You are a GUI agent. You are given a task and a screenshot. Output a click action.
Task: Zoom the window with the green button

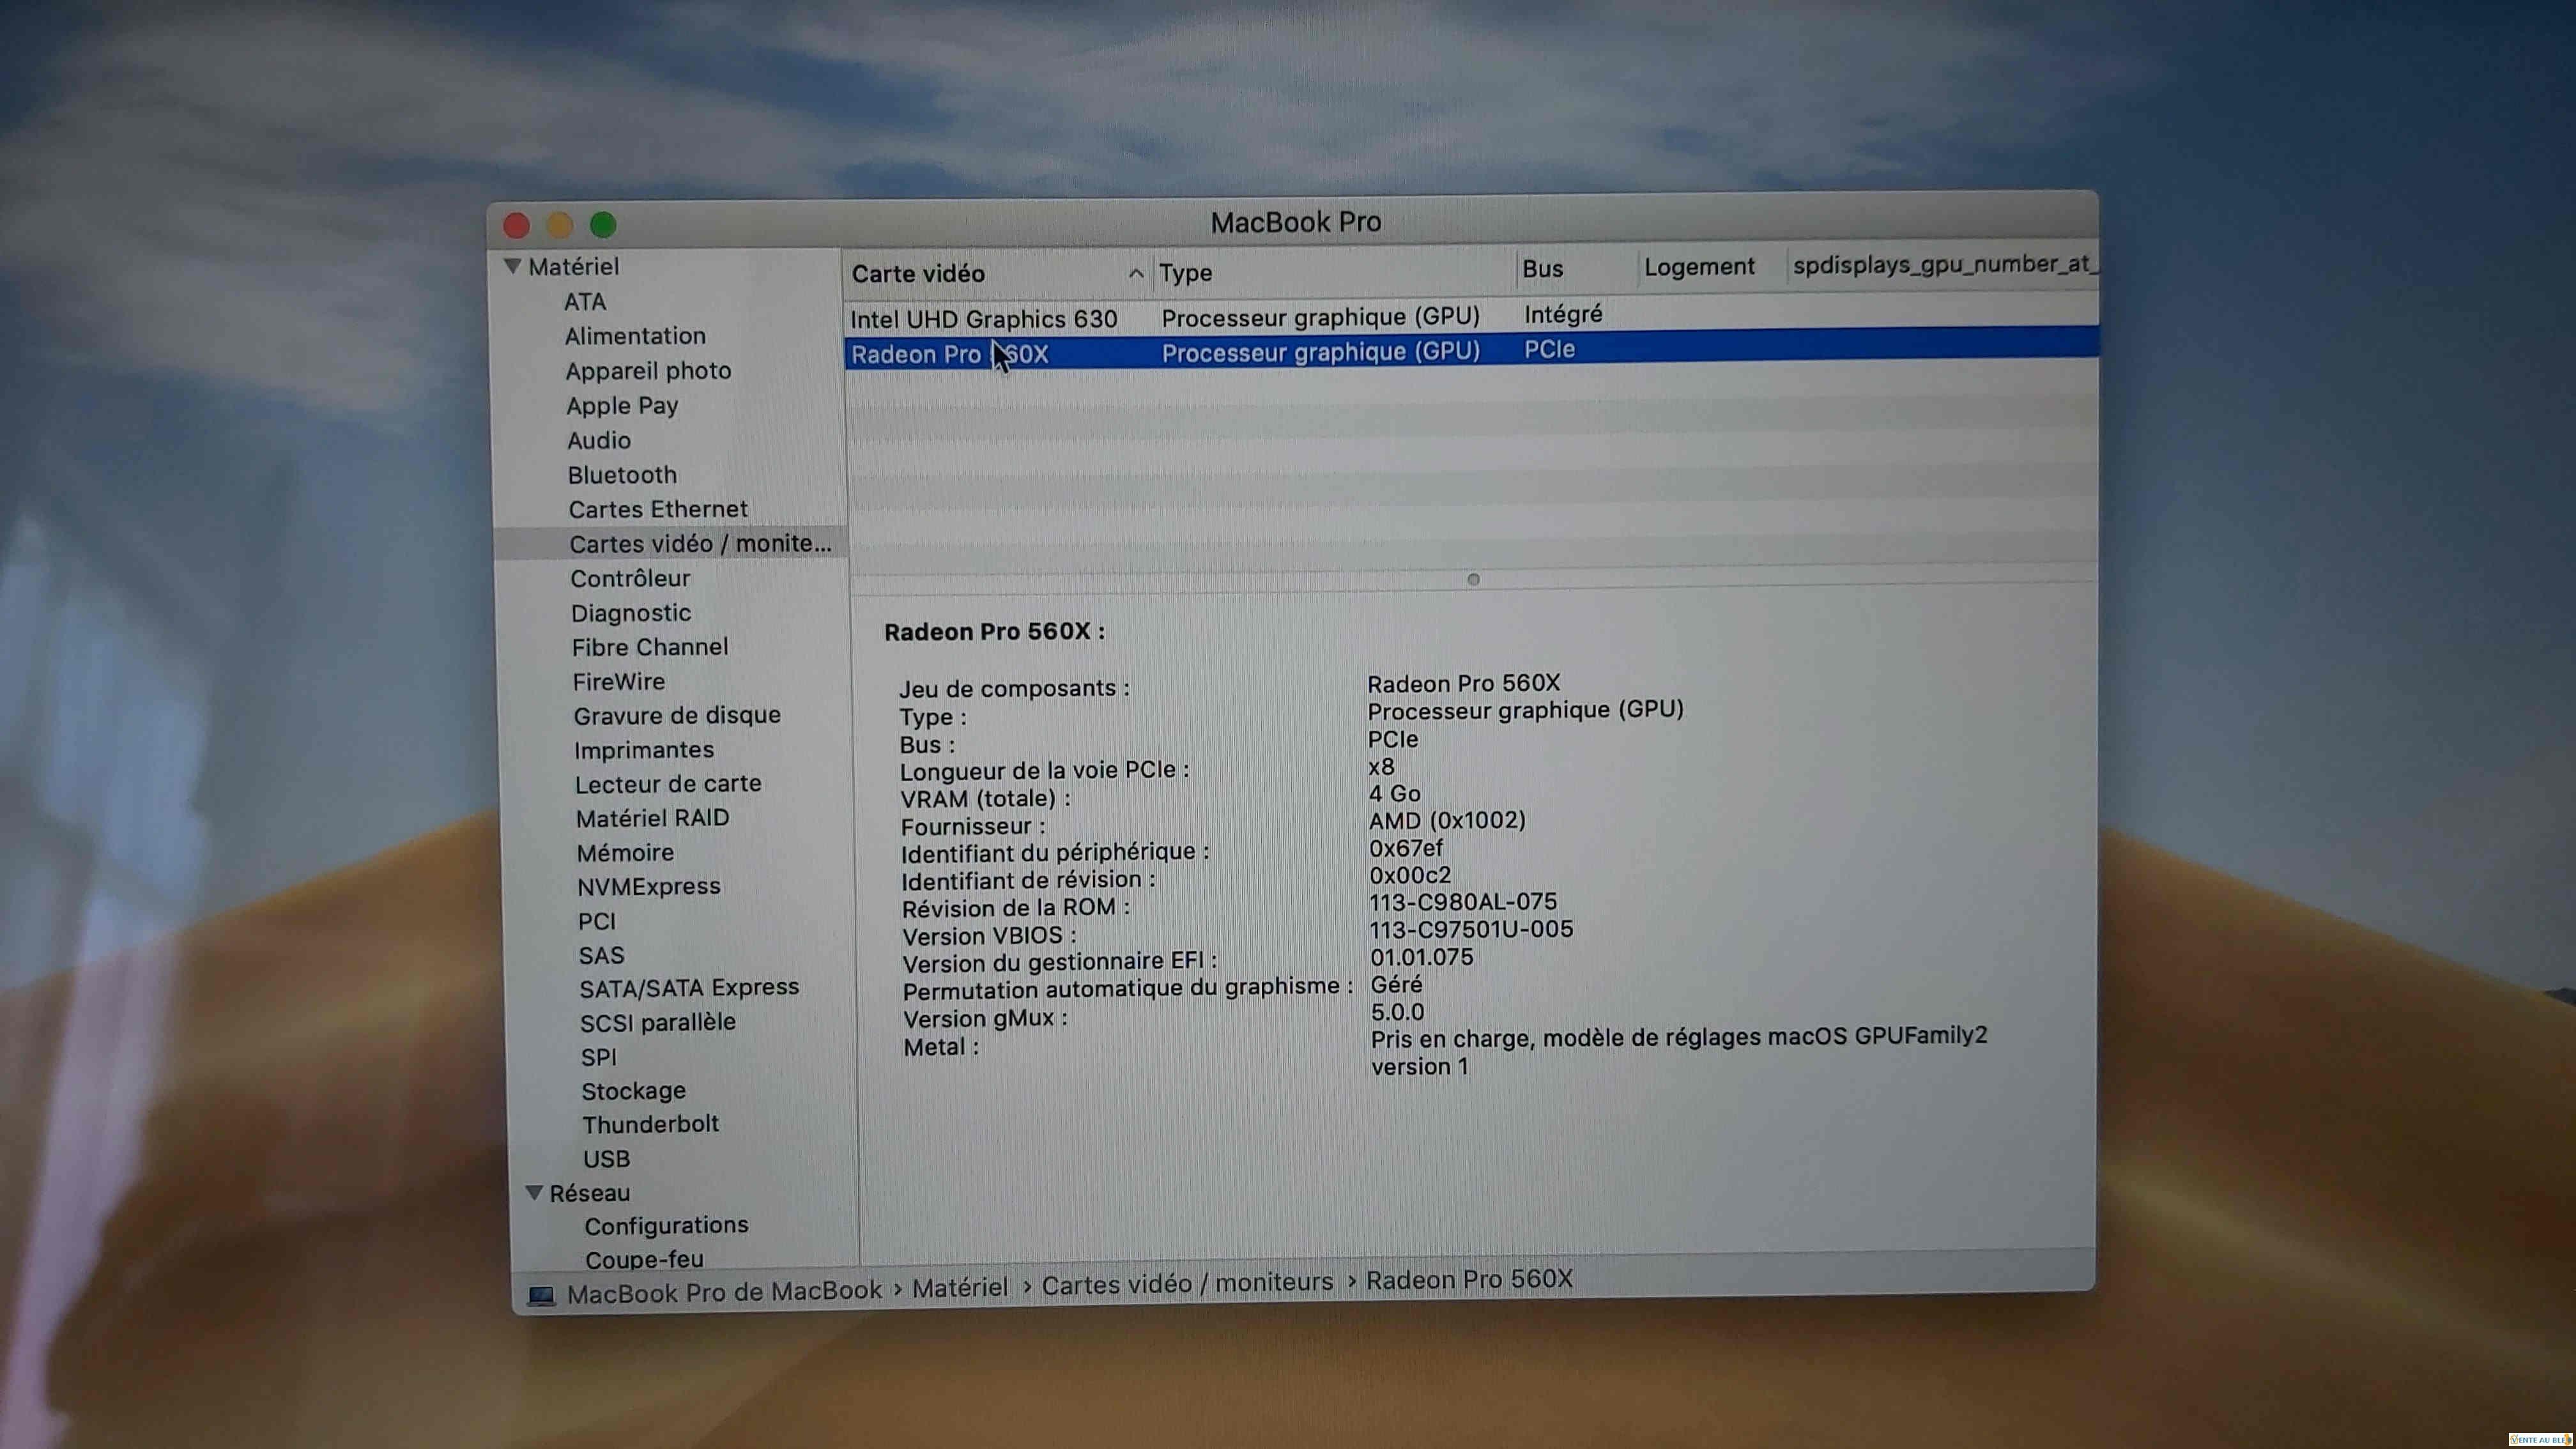(603, 225)
